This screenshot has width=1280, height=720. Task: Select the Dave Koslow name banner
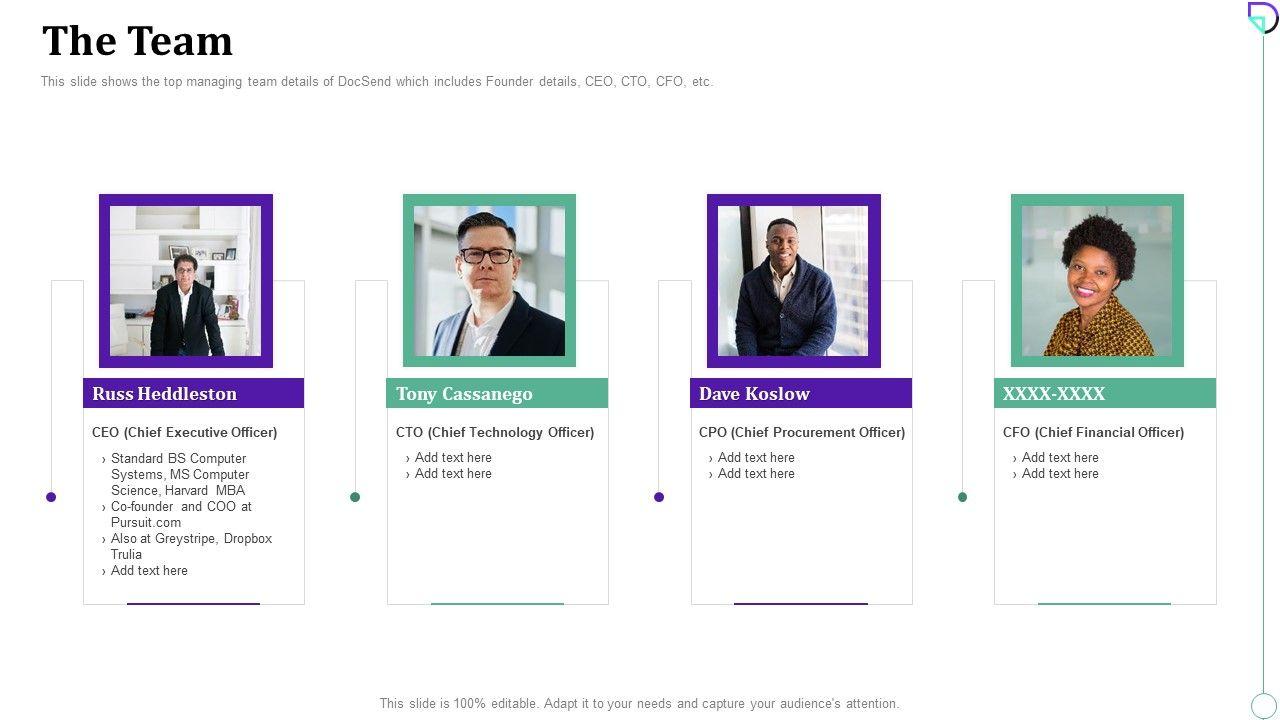pyautogui.click(x=801, y=393)
